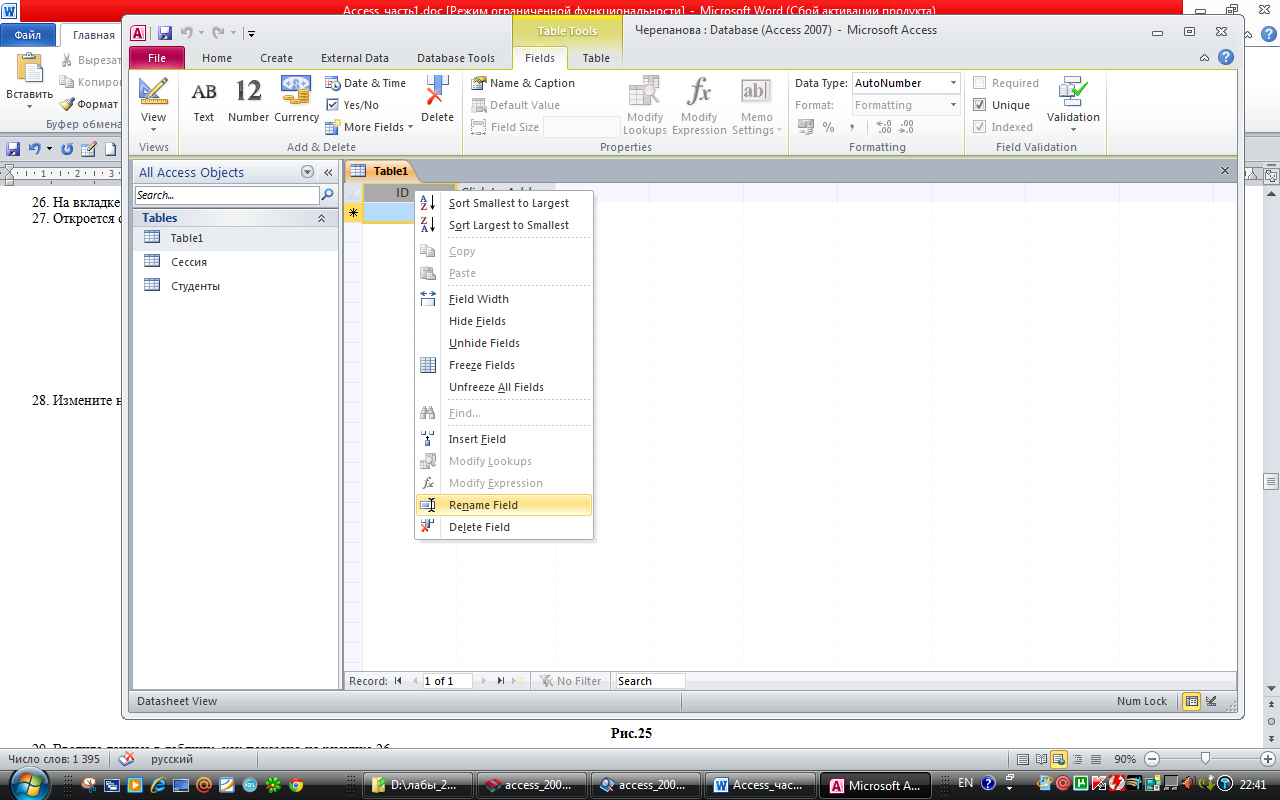Switch to Datasheet View status icon

tap(1191, 701)
